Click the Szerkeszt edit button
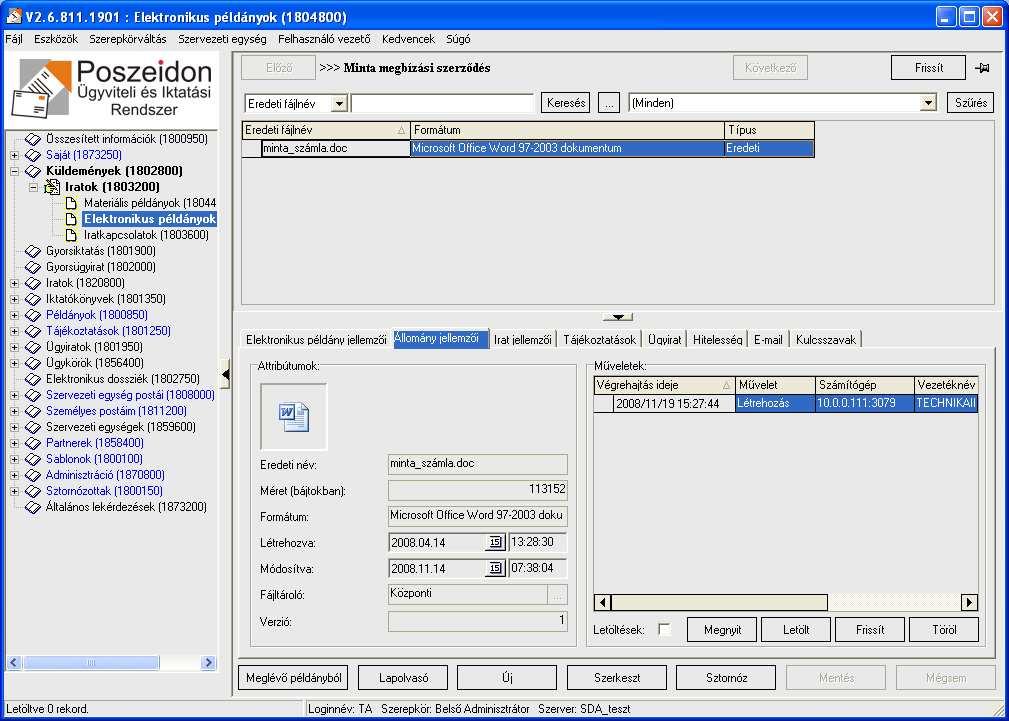The width and height of the screenshot is (1009, 721). 617,678
